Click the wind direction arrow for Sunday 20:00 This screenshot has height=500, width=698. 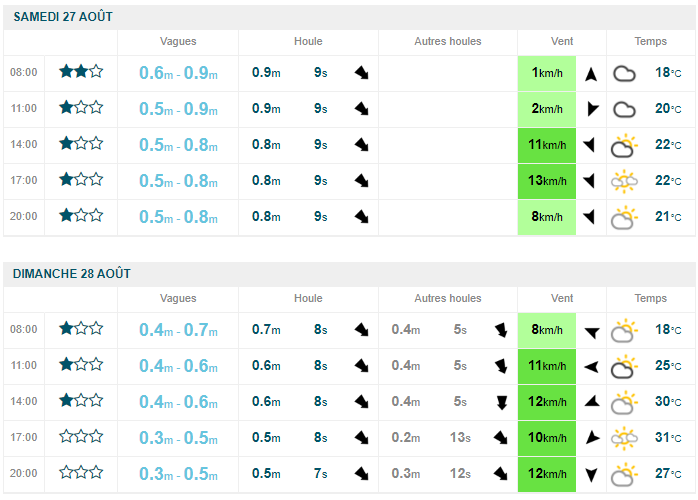coord(591,473)
